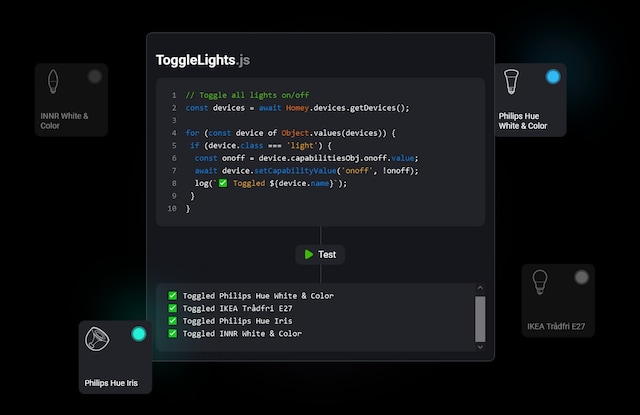Toggle the gray status dot on INNR card
Viewport: 640px width, 415px height.
(x=94, y=76)
